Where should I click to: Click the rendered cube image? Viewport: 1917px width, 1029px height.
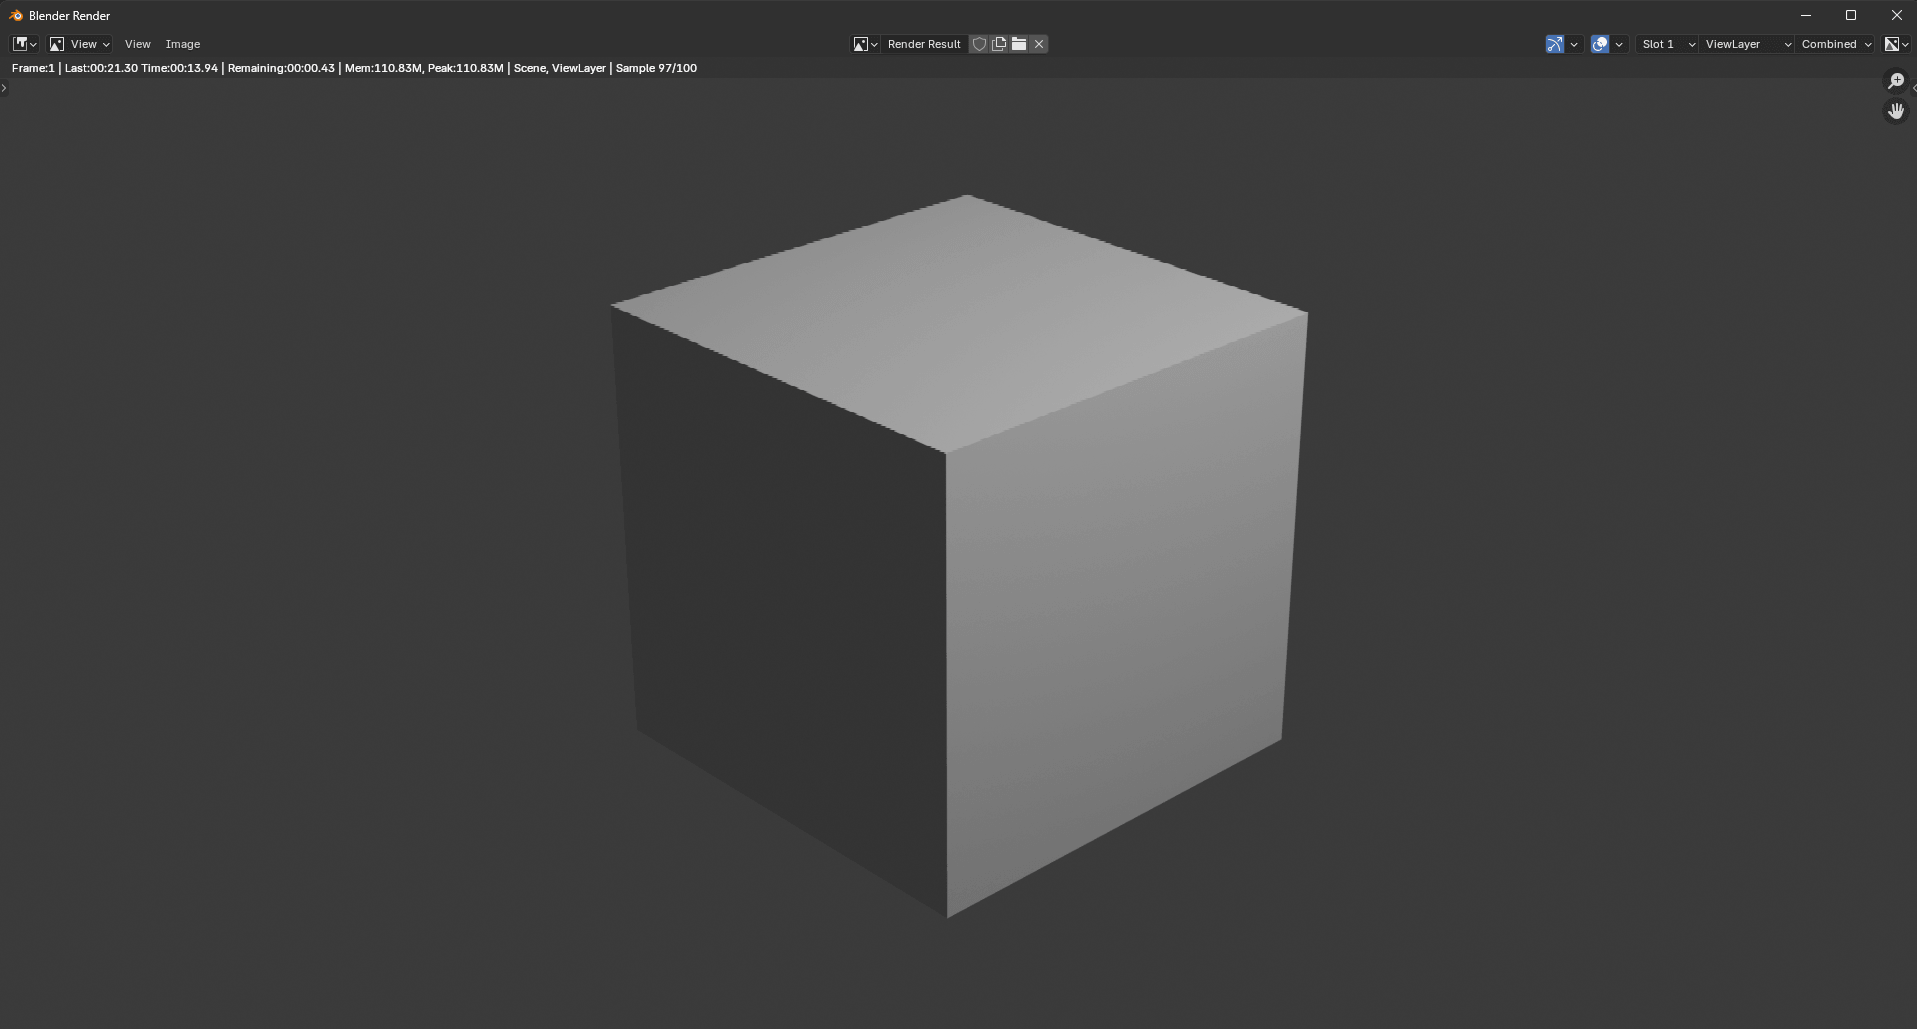(x=959, y=555)
